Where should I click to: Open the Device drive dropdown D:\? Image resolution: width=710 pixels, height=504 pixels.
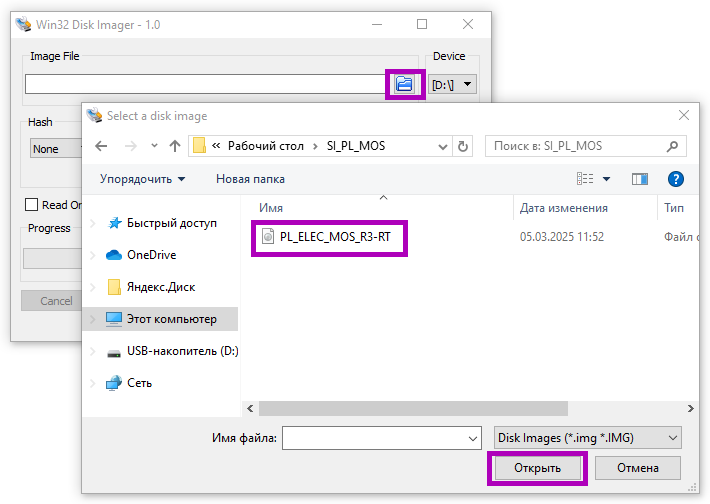click(452, 84)
